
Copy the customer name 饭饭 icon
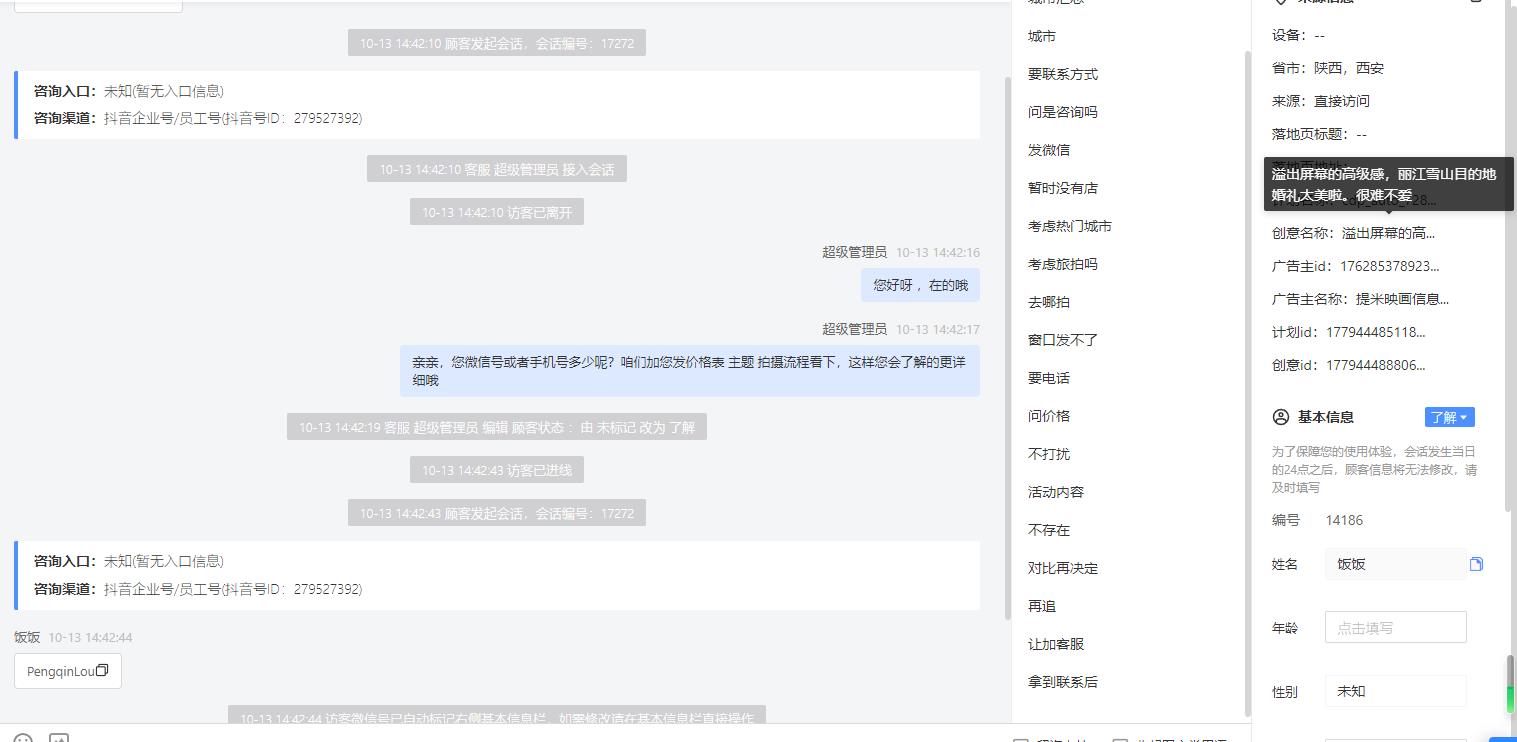[x=1476, y=564]
